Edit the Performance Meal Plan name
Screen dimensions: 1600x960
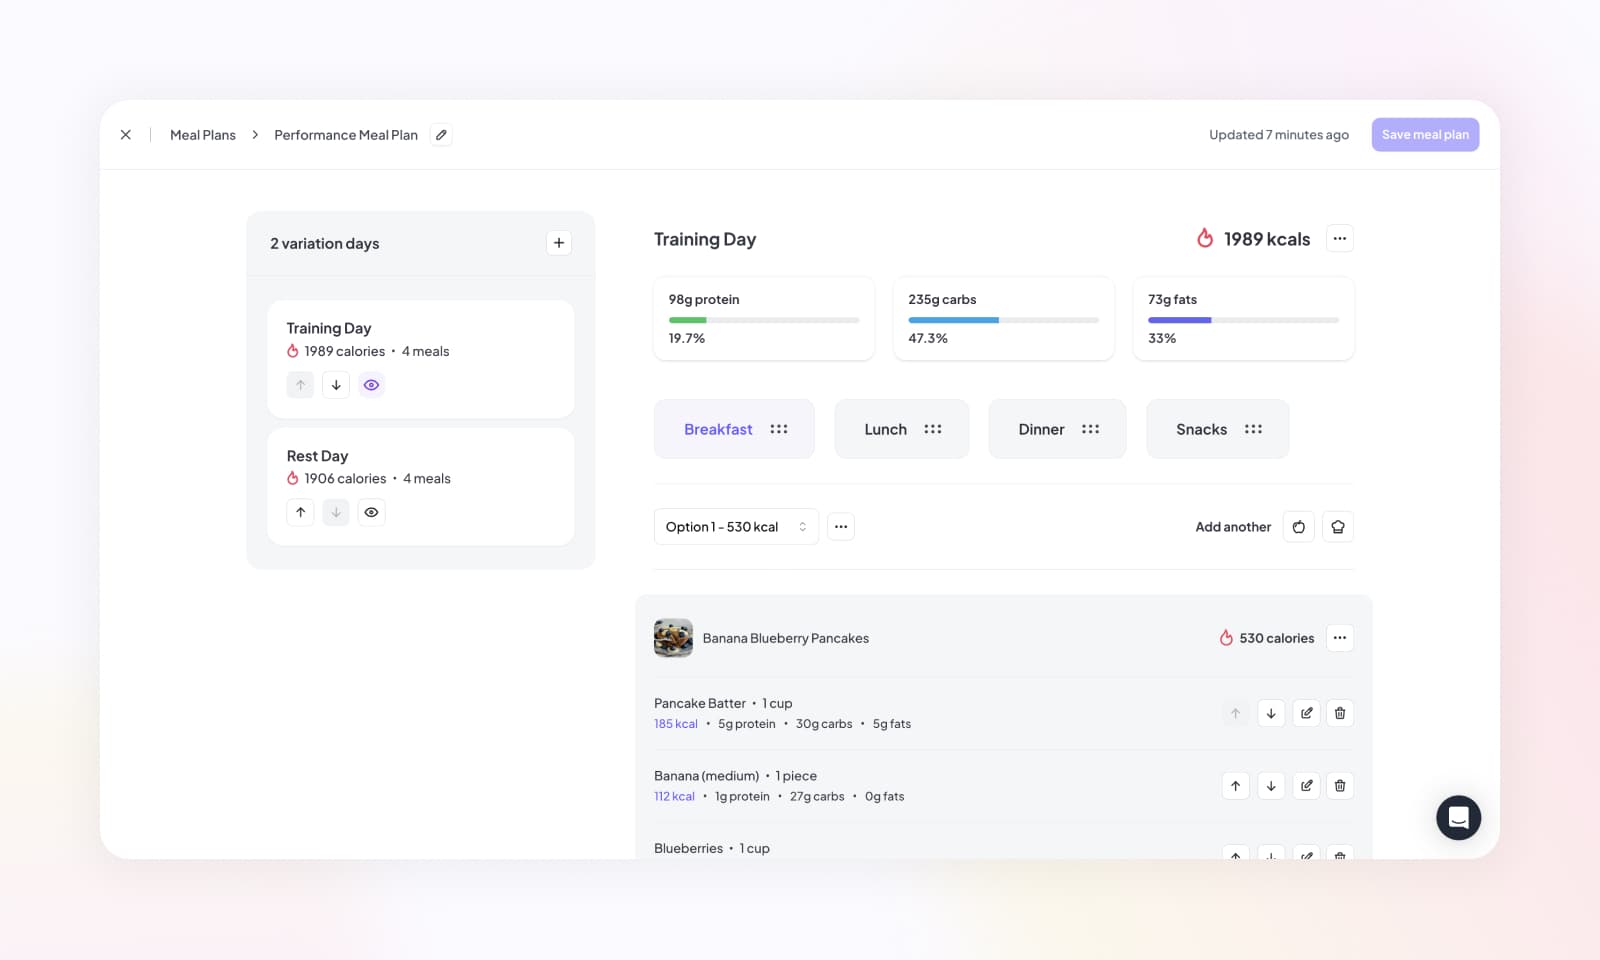(441, 135)
